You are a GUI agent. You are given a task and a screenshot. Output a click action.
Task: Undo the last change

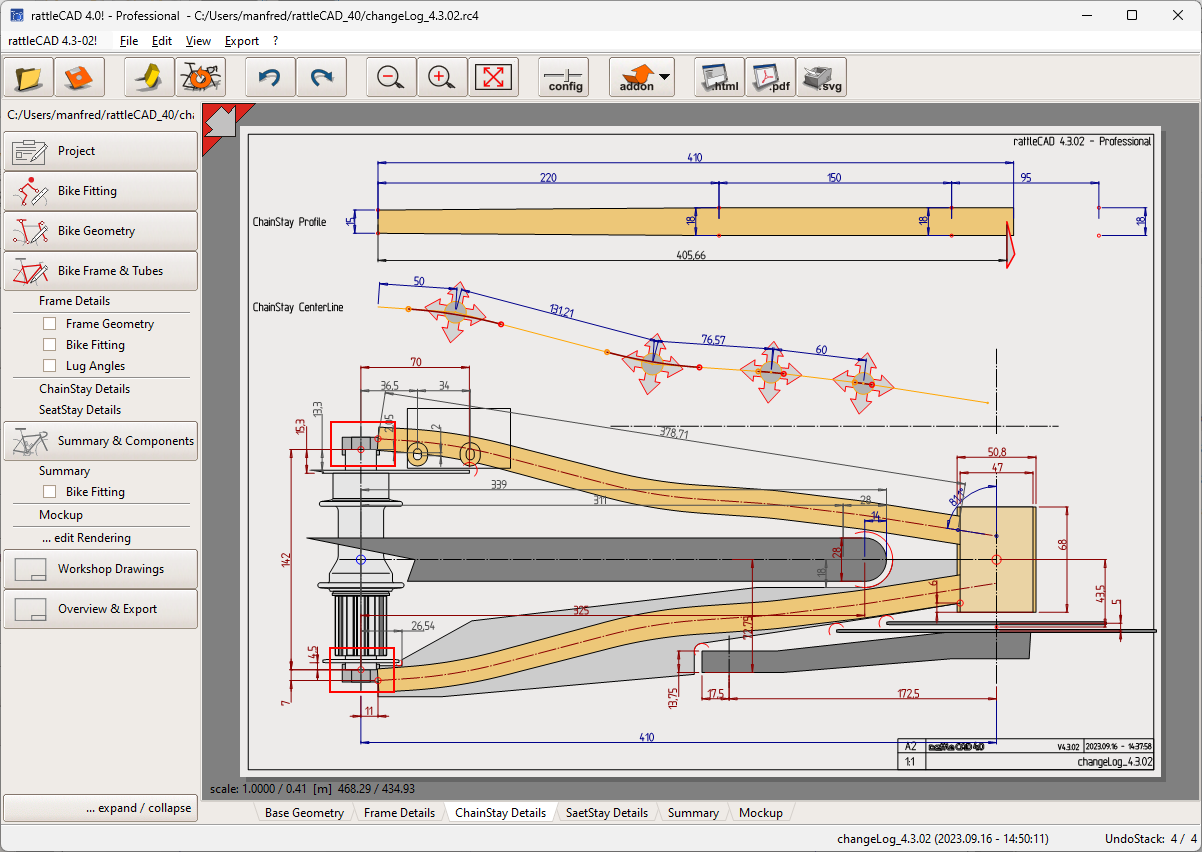pos(271,77)
